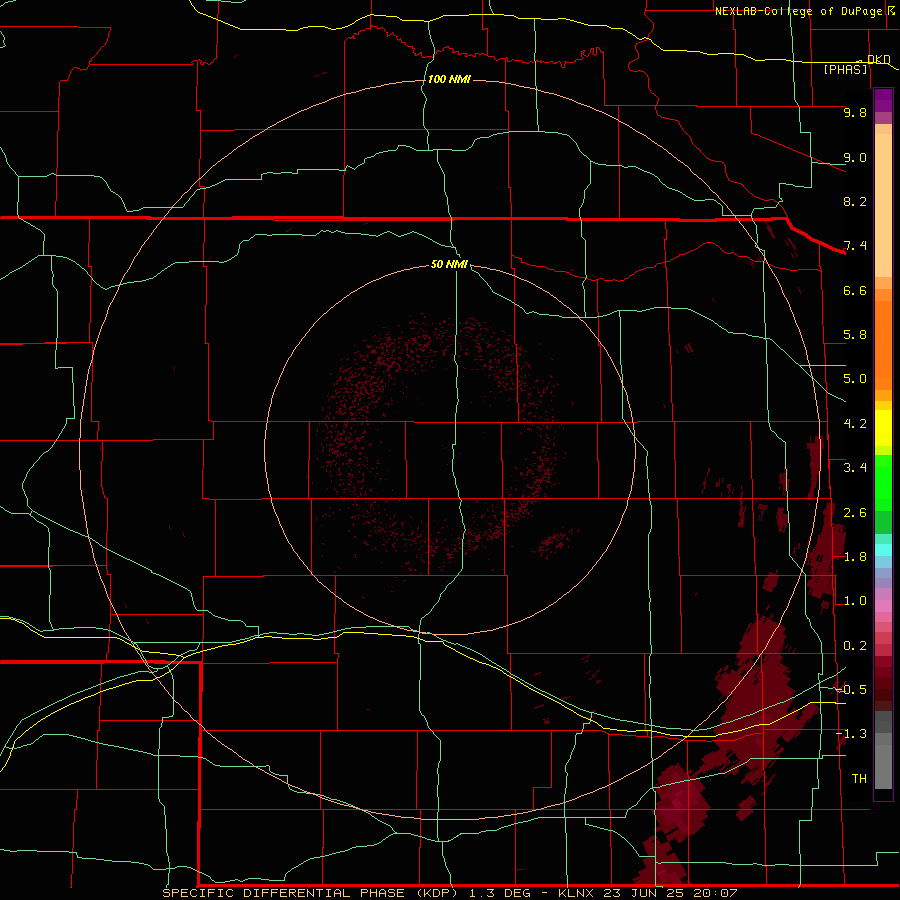Click the 5.0 legend value

click(x=855, y=379)
